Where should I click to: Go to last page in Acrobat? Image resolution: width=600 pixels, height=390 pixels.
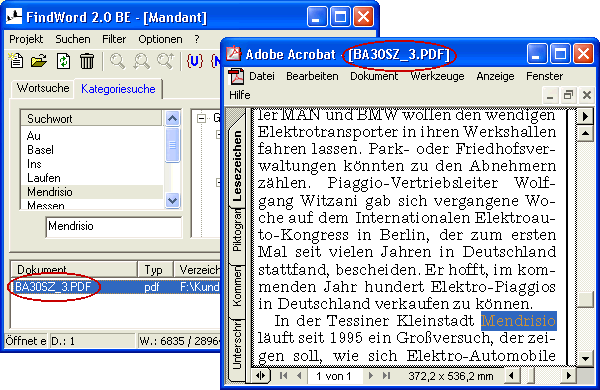click(386, 376)
